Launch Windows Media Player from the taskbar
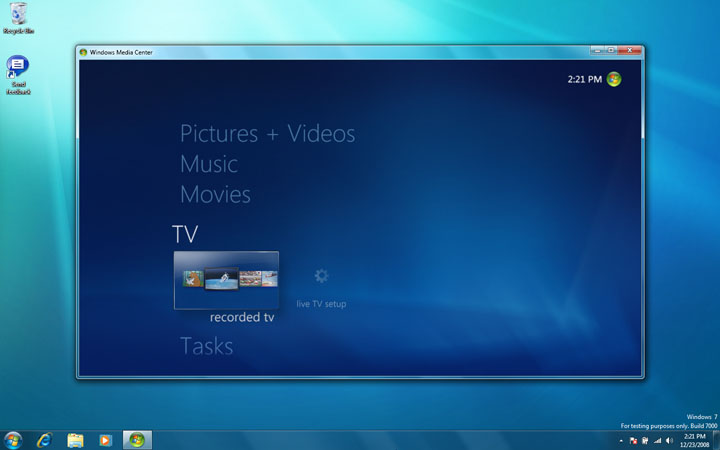This screenshot has height=450, width=720. [105, 440]
